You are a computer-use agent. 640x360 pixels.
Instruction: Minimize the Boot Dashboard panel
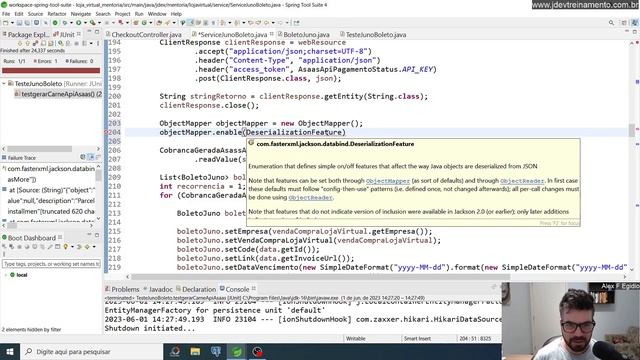[x=89, y=235]
